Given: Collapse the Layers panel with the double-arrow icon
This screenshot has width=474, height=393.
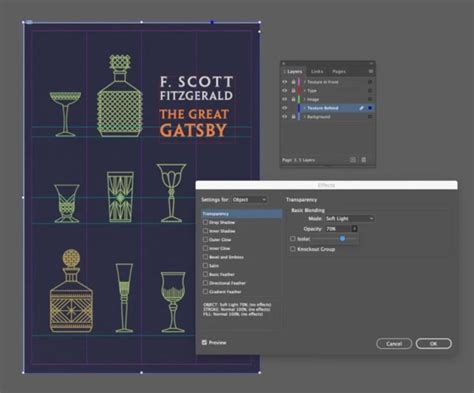Looking at the screenshot, I should tap(371, 63).
